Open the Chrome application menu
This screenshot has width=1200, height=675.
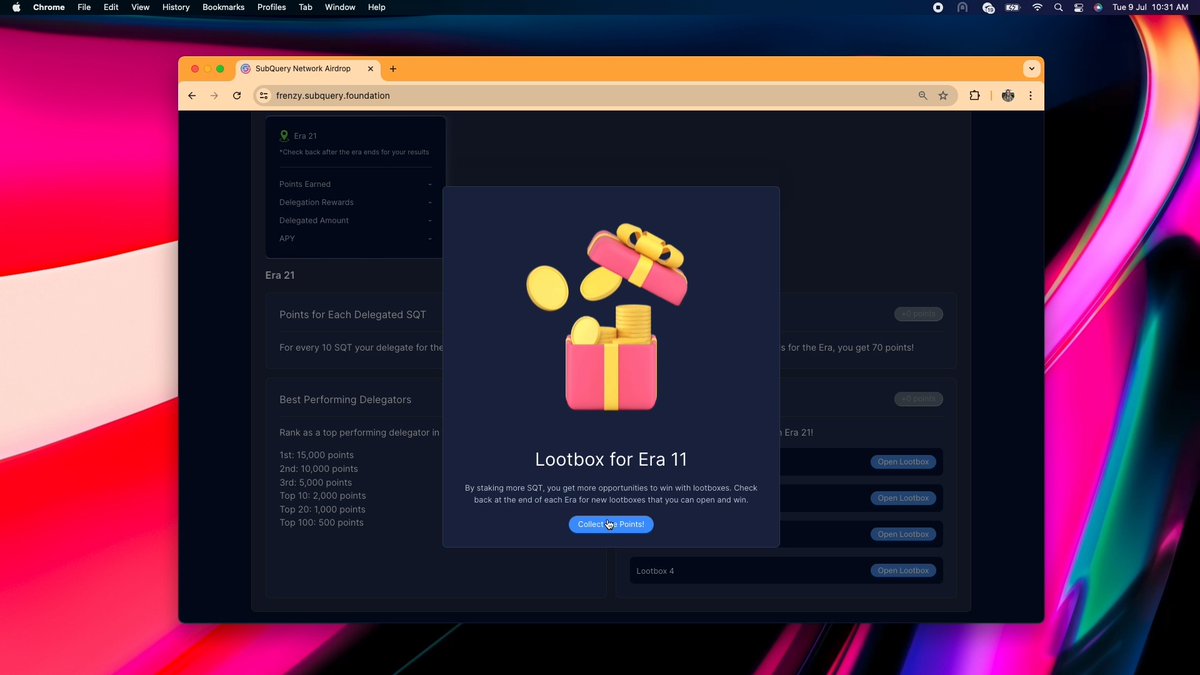49,7
